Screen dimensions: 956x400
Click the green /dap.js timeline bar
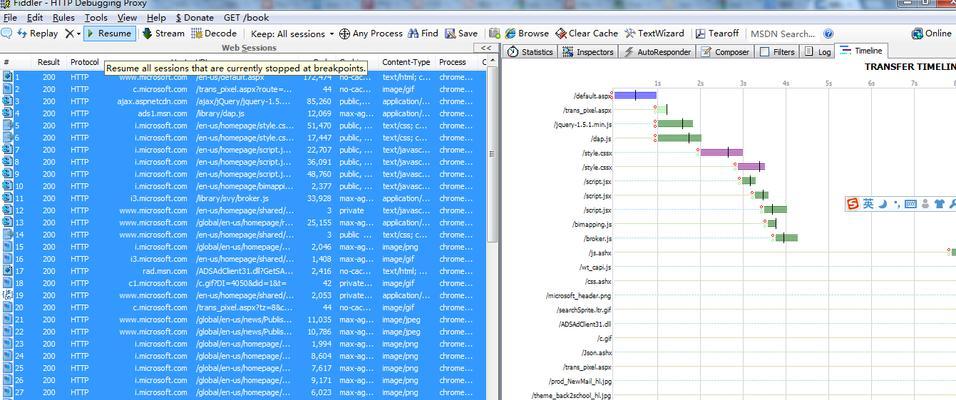coord(679,138)
